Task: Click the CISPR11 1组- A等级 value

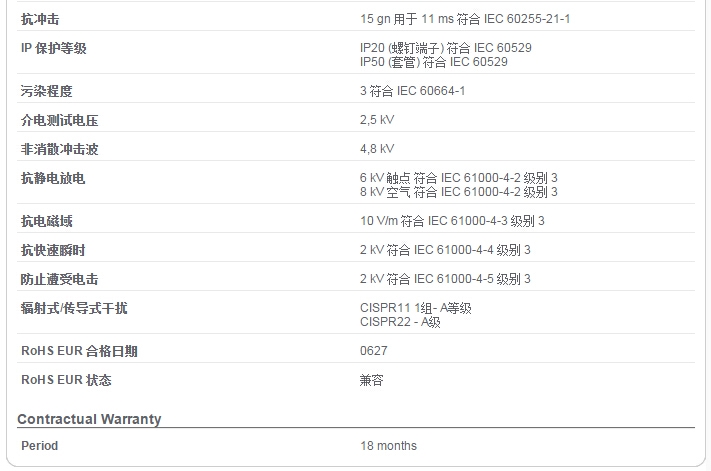Action: click(415, 308)
